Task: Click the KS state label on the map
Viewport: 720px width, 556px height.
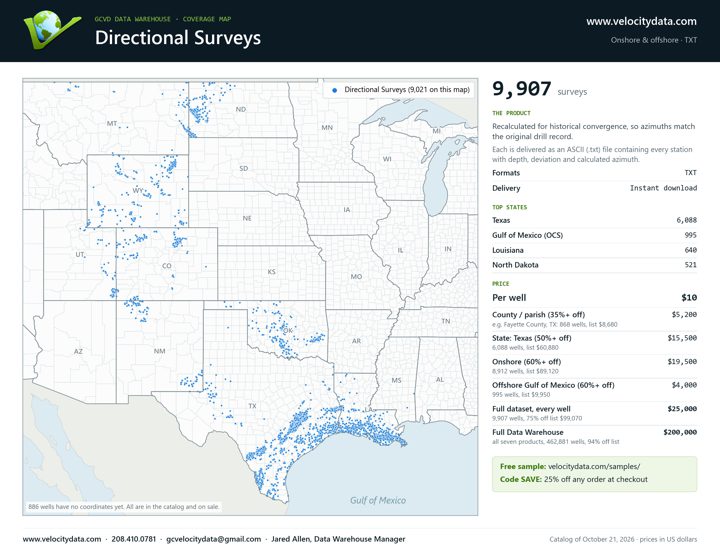Action: [x=271, y=272]
